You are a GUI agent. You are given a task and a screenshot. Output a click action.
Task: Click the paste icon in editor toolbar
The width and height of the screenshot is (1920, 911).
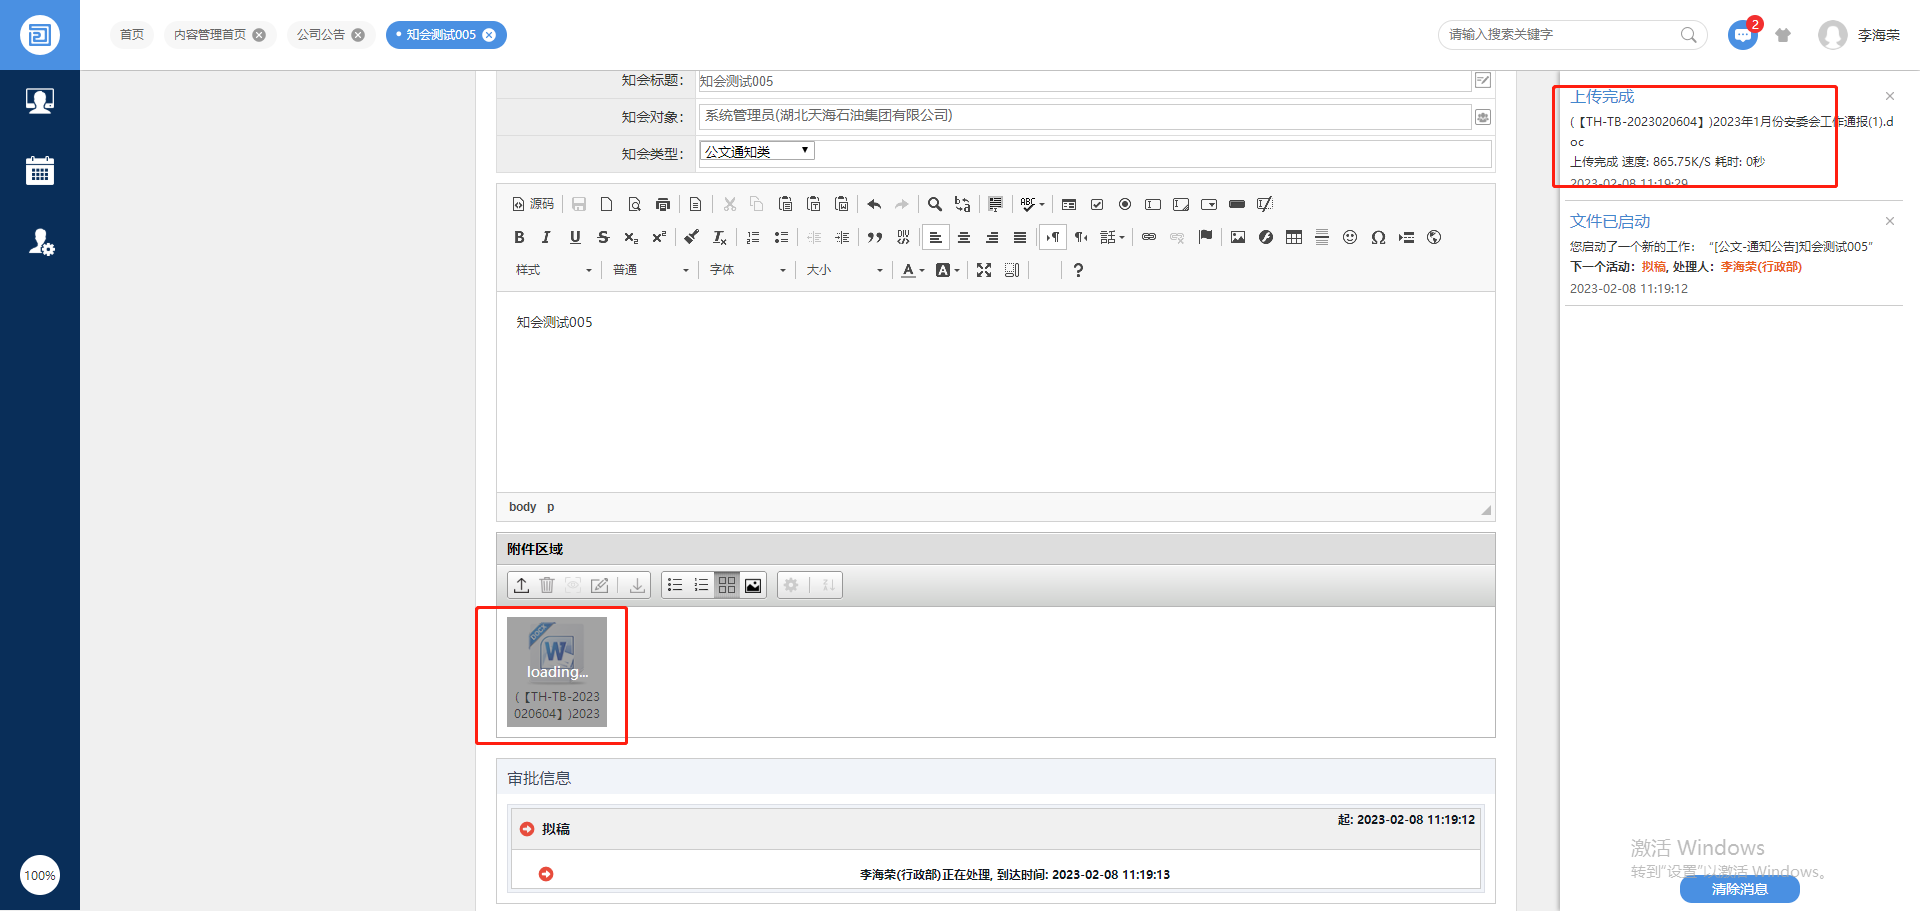[785, 204]
